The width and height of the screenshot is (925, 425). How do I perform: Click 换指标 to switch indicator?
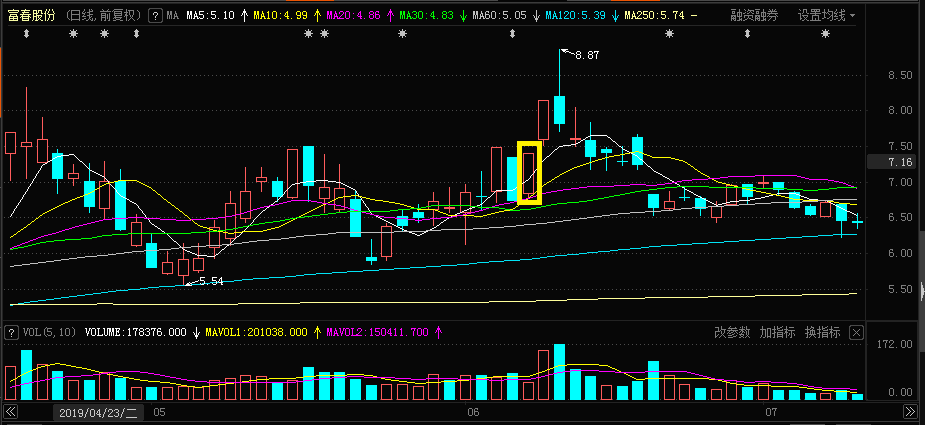822,332
